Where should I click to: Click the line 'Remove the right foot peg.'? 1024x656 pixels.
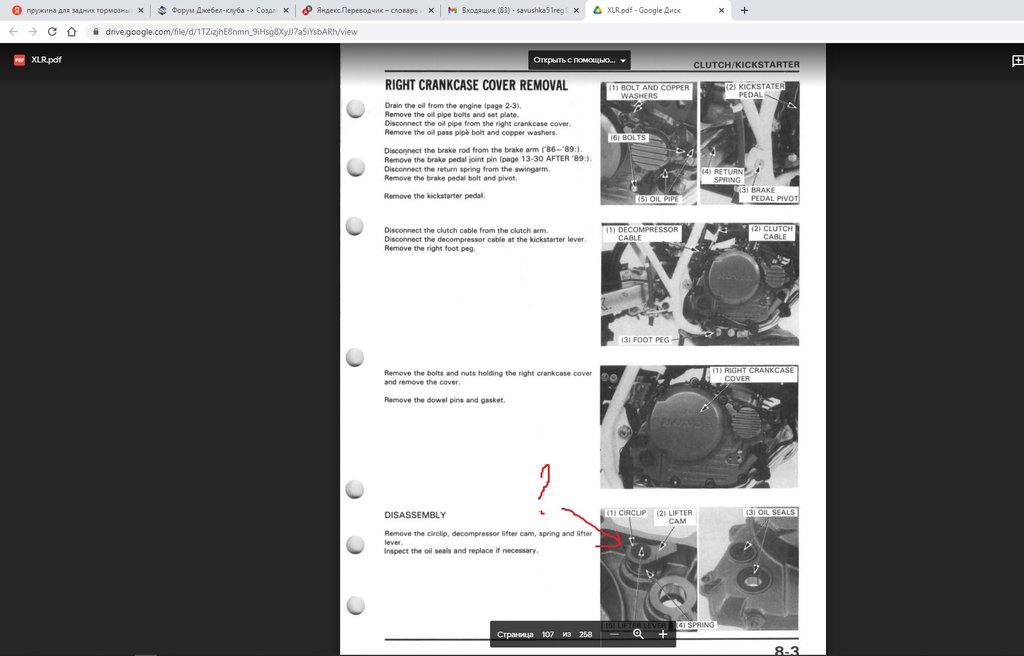430,248
